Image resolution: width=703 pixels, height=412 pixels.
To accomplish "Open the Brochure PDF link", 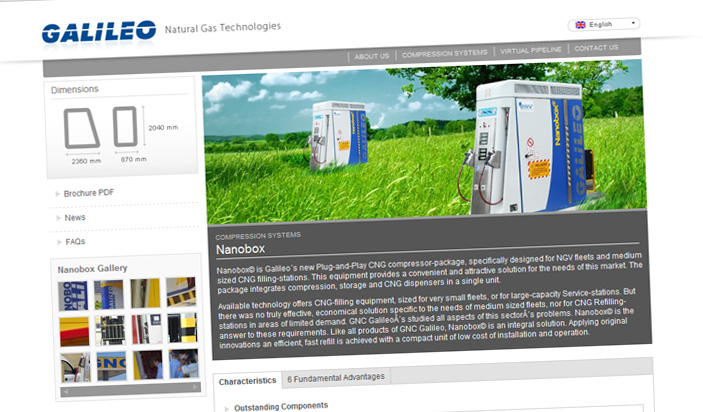I will pos(88,192).
